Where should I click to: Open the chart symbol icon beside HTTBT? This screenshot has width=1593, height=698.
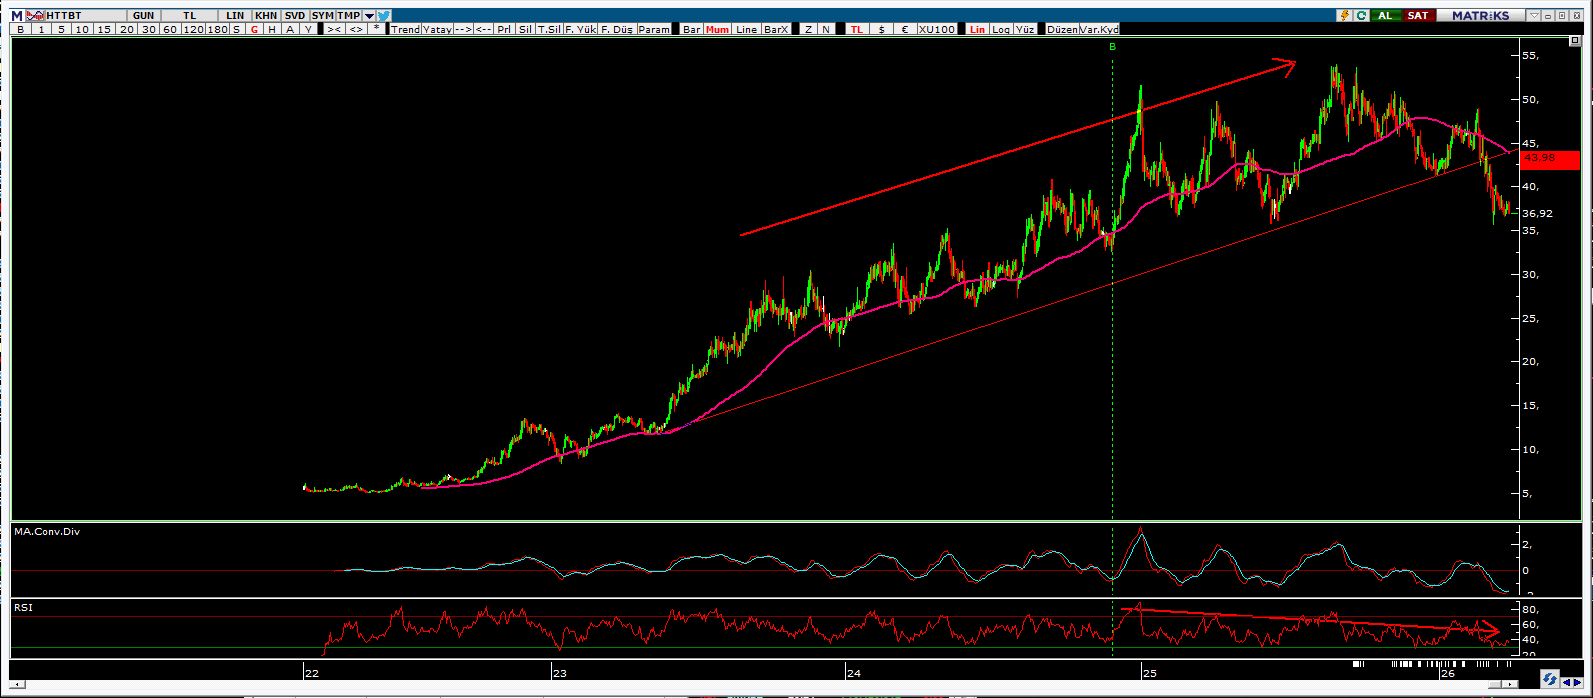(x=34, y=16)
